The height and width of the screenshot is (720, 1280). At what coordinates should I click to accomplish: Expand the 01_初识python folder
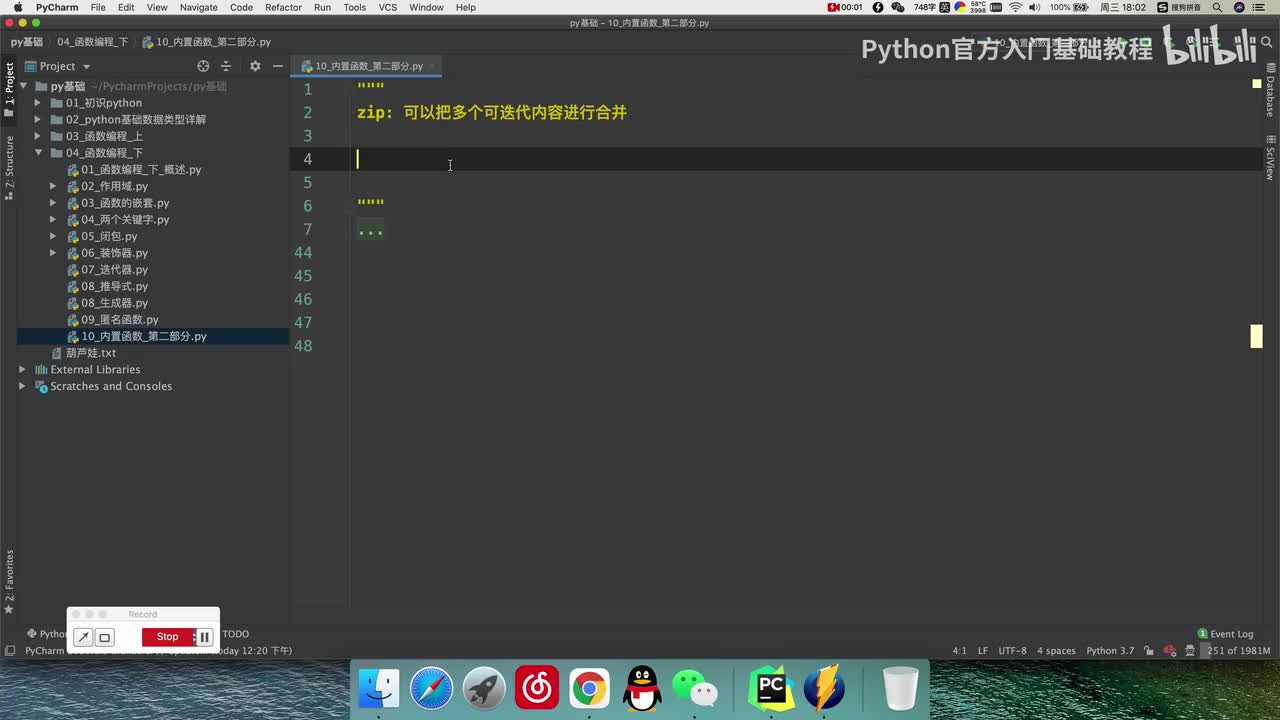tap(38, 103)
